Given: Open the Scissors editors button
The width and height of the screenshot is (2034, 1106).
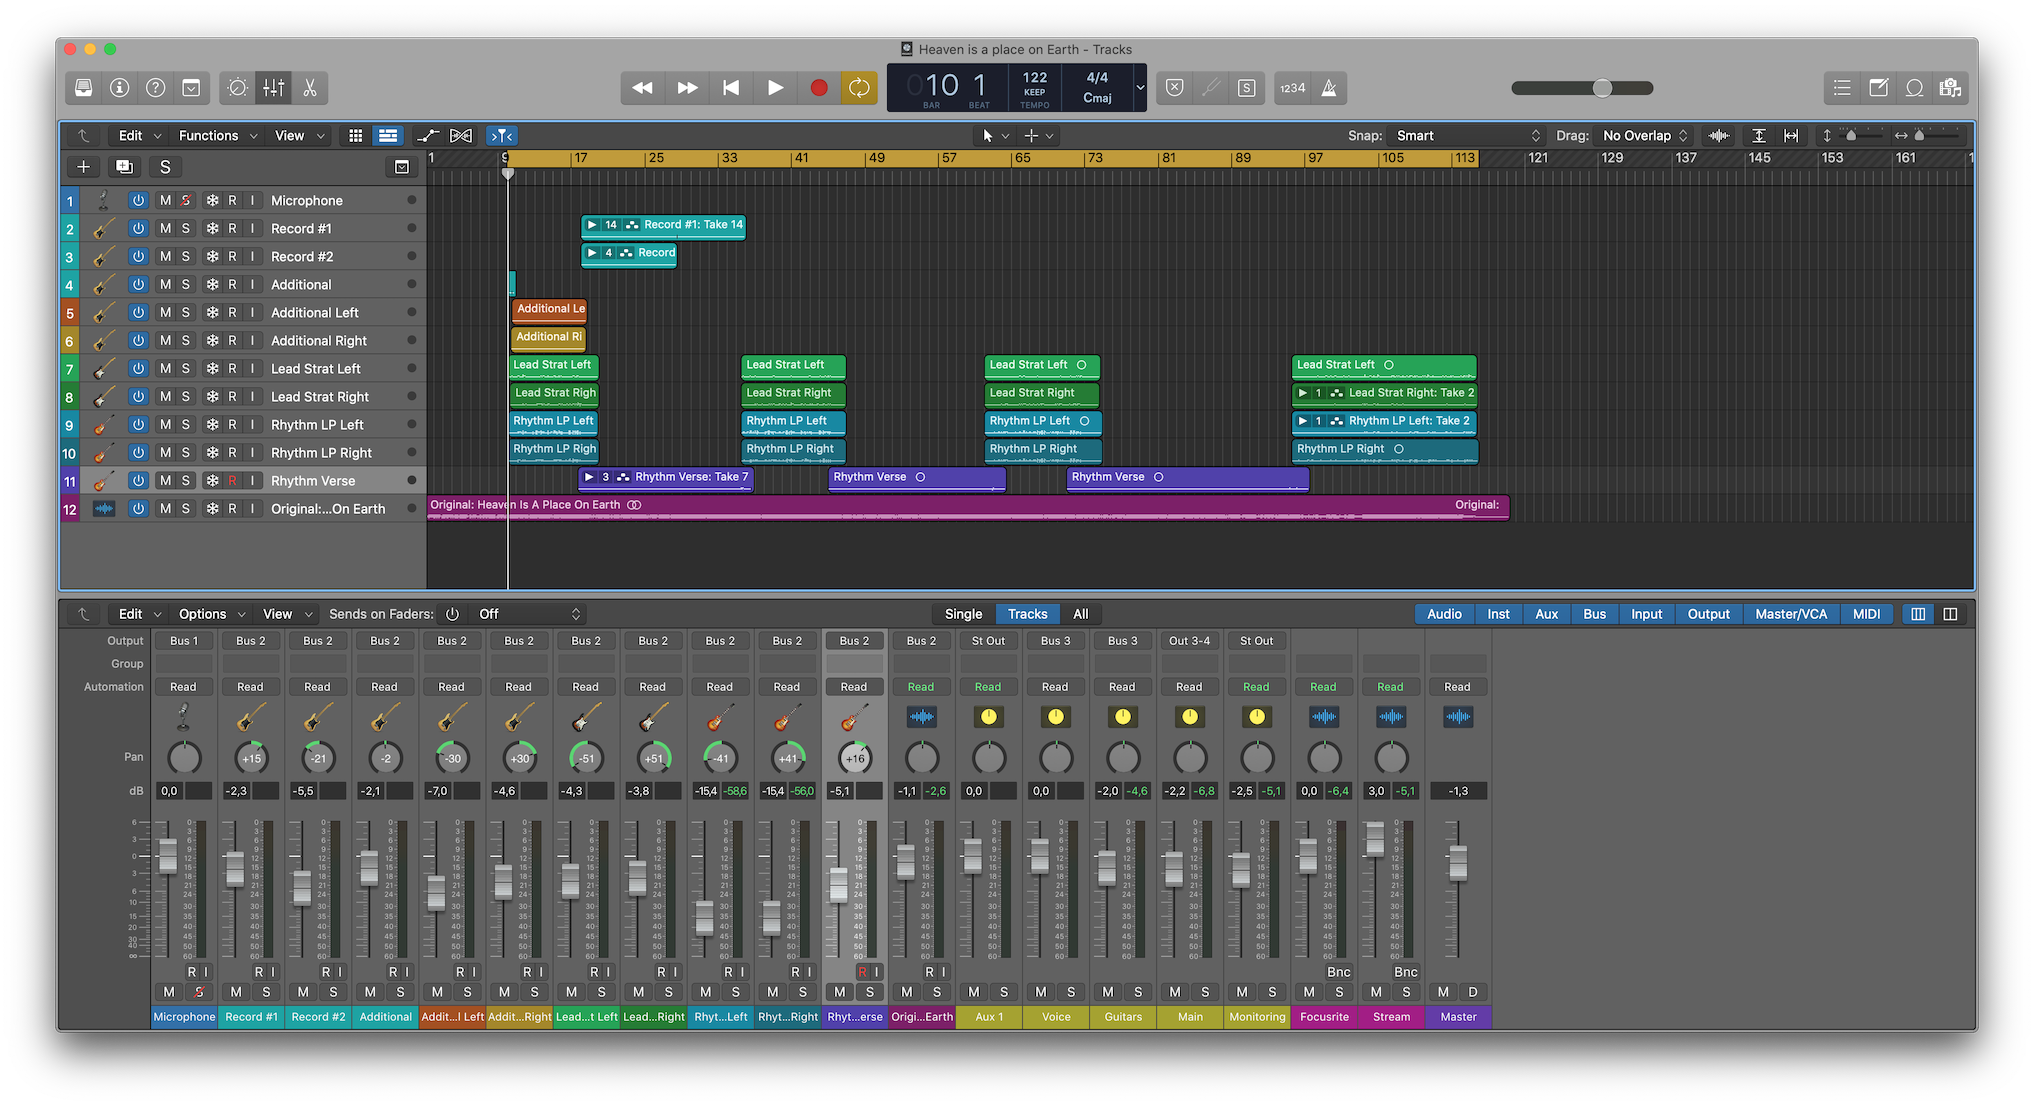Looking at the screenshot, I should tap(310, 88).
